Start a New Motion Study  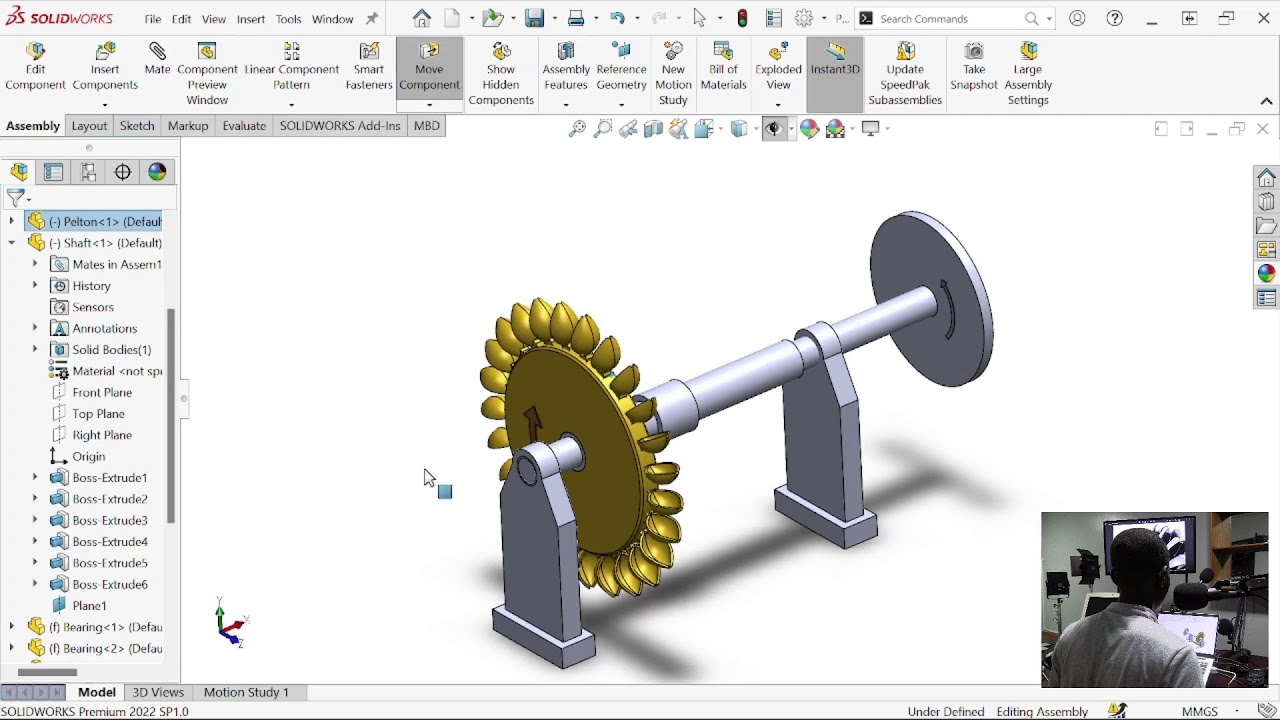click(673, 75)
